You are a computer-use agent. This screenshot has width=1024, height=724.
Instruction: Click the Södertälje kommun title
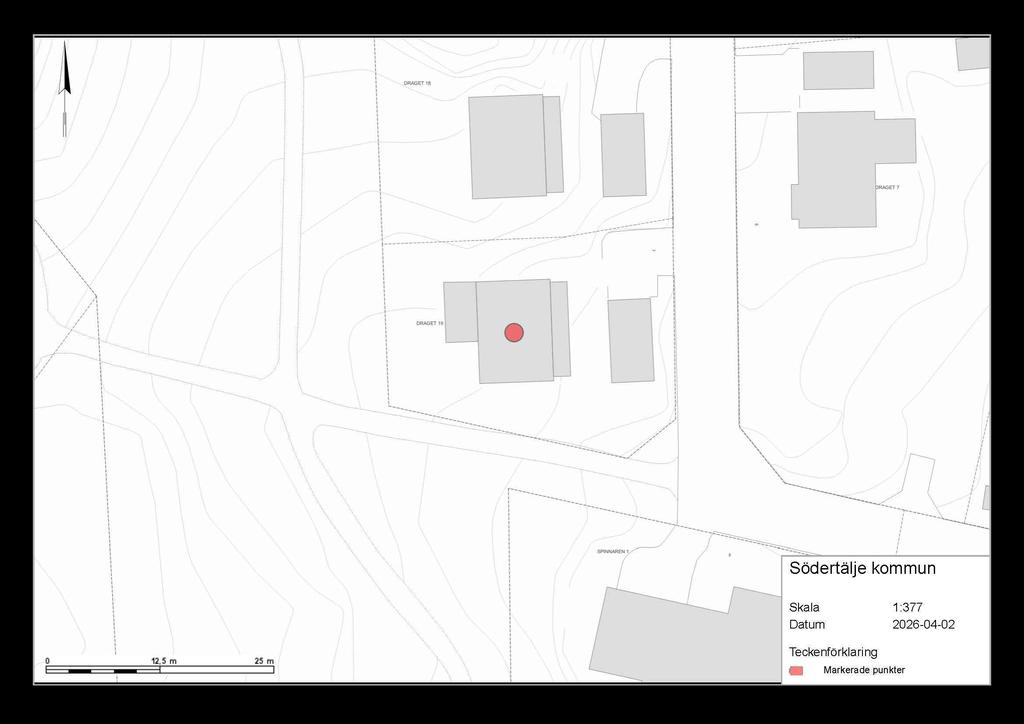[862, 569]
